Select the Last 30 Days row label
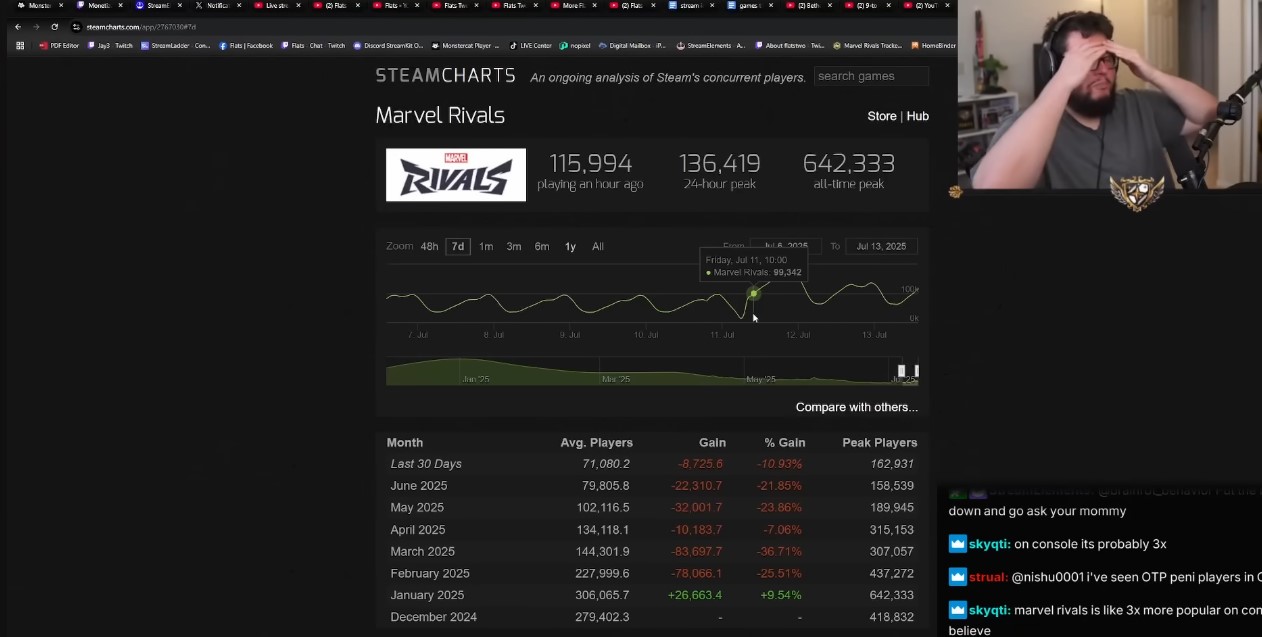This screenshot has width=1262, height=637. pos(426,464)
